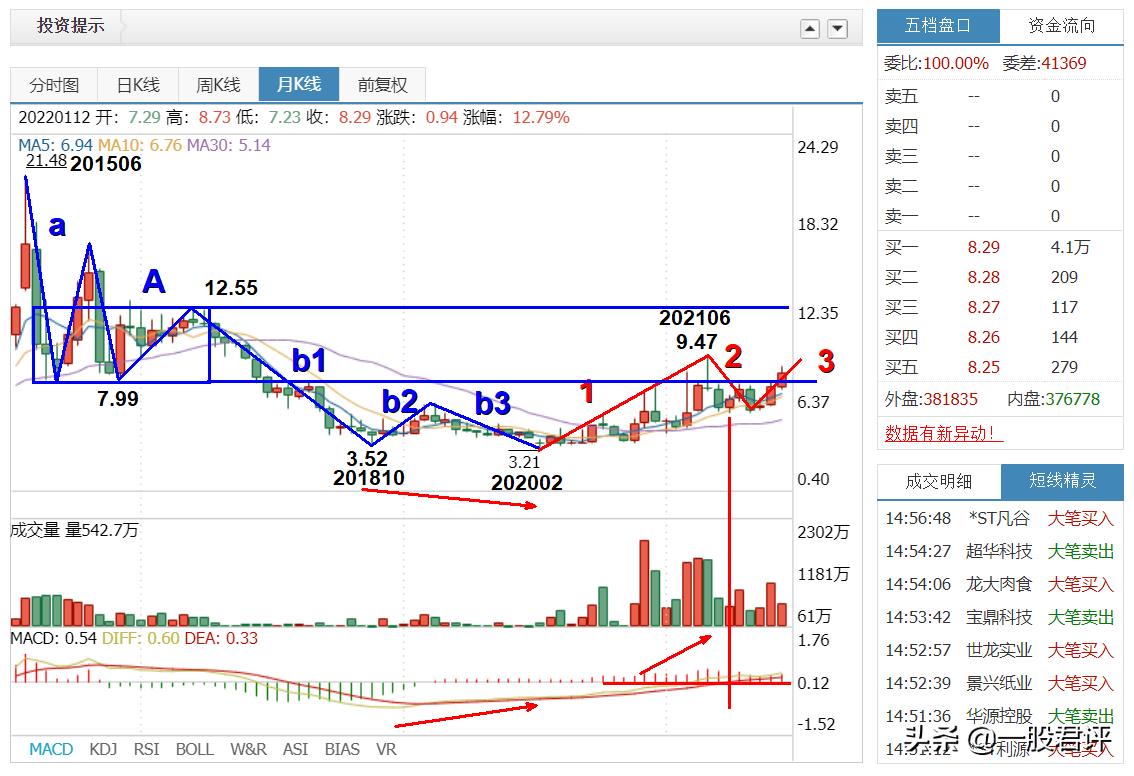Image resolution: width=1134 pixels, height=776 pixels.
Task: Select the W&R indicator
Action: [248, 749]
